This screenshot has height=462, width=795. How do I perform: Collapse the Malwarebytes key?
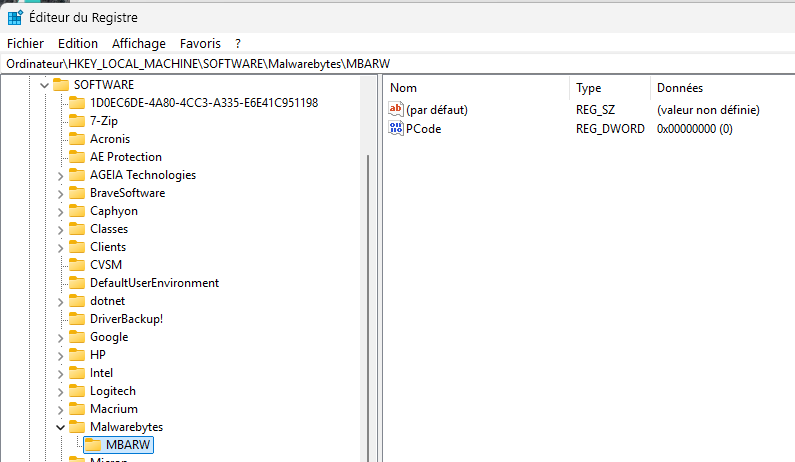[60, 428]
